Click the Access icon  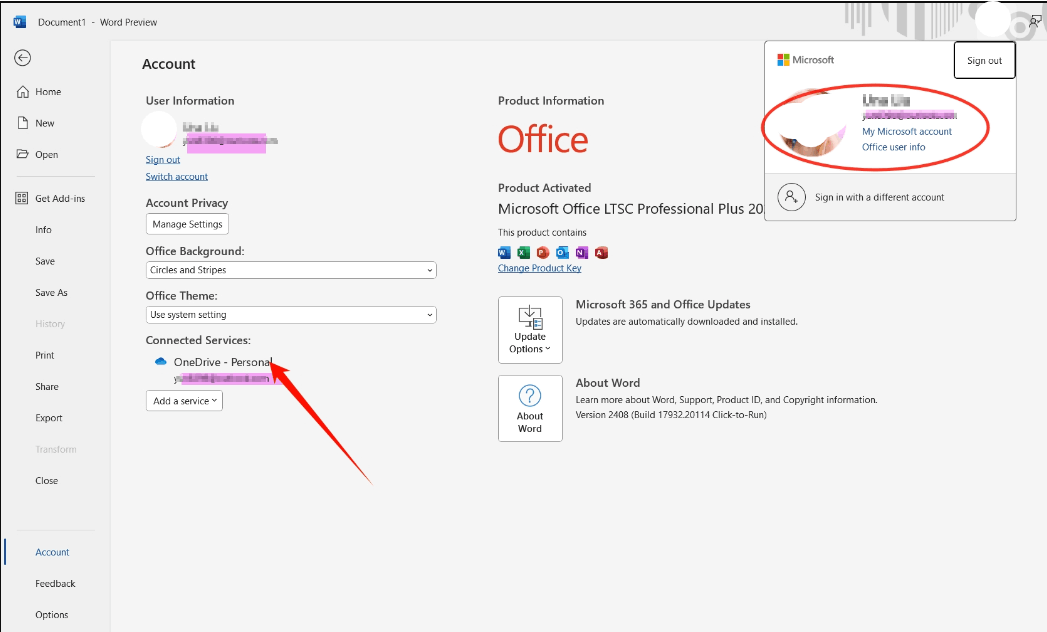(x=600, y=253)
